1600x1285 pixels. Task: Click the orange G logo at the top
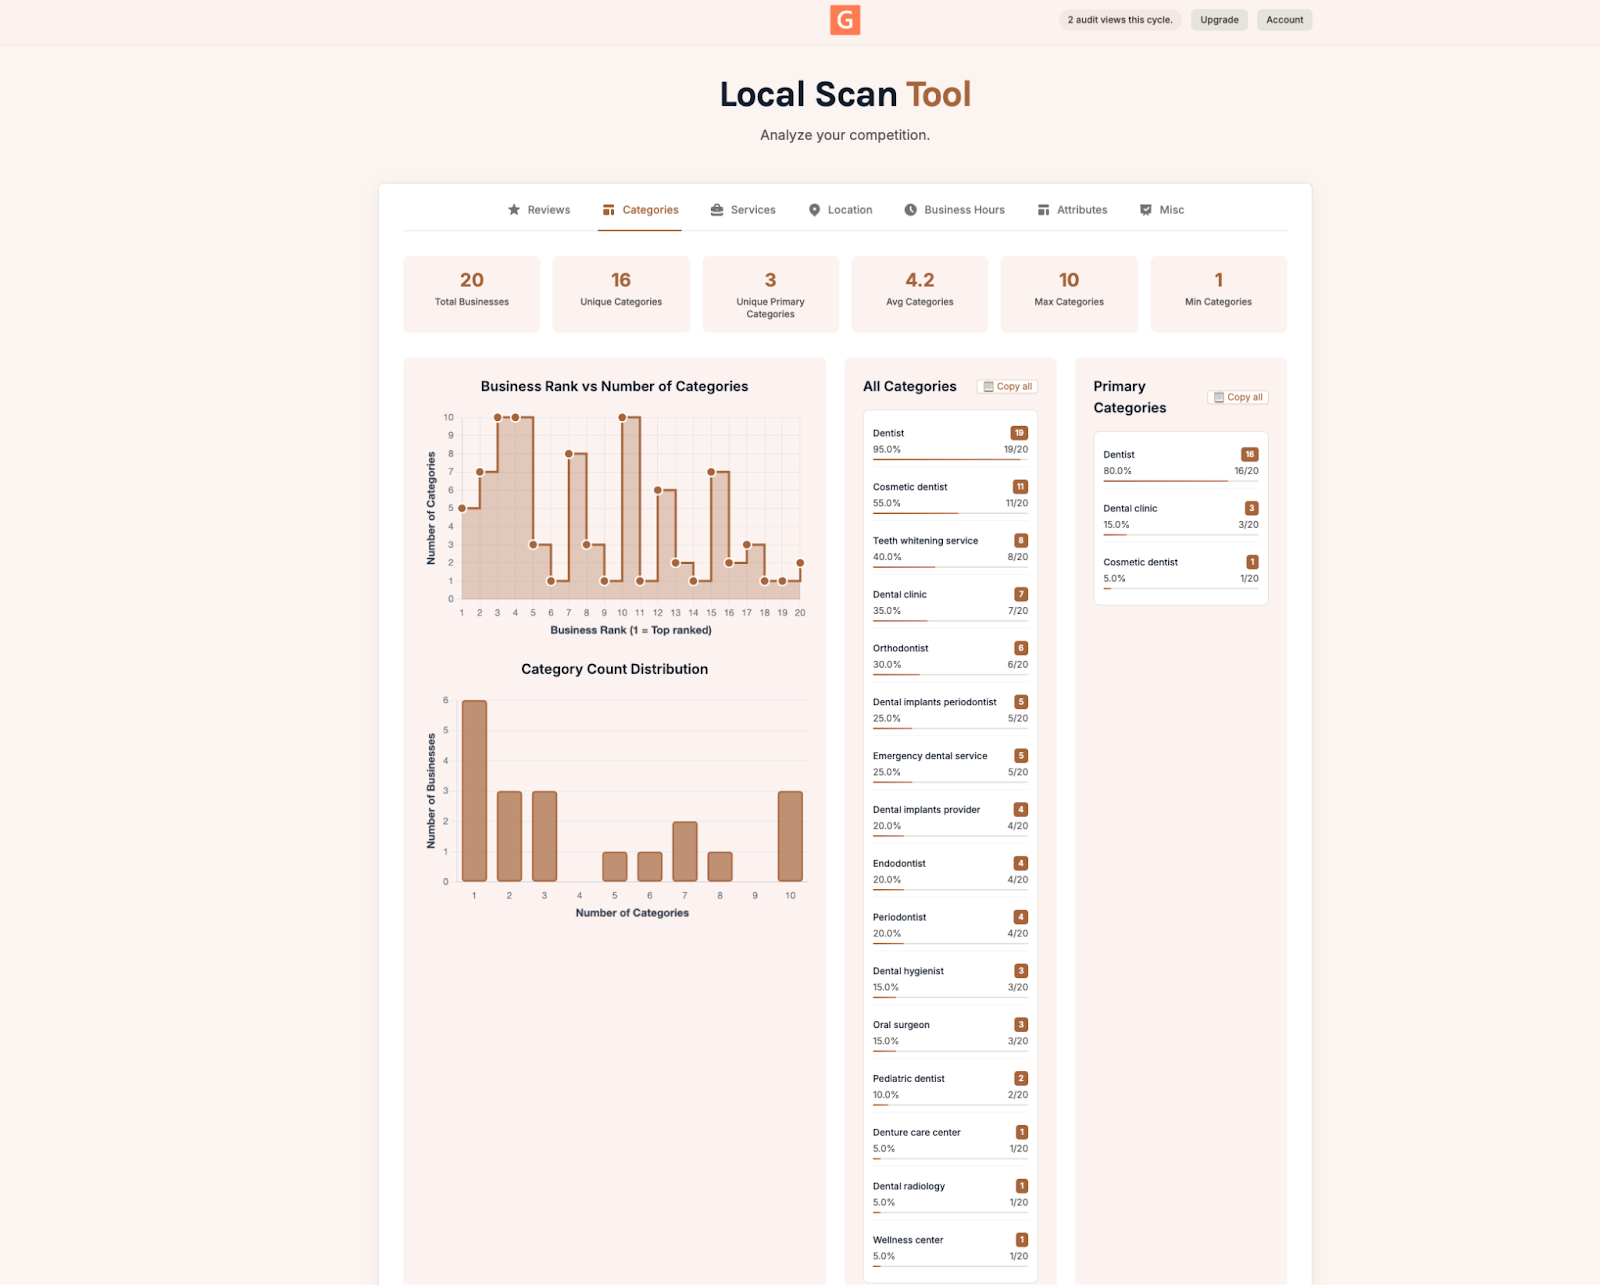pyautogui.click(x=844, y=20)
